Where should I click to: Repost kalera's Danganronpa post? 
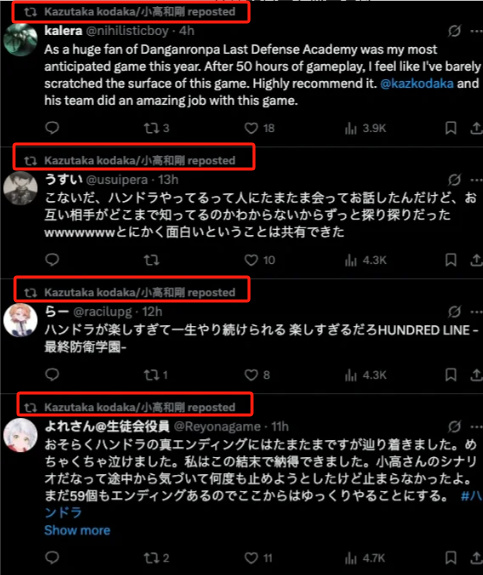156,128
